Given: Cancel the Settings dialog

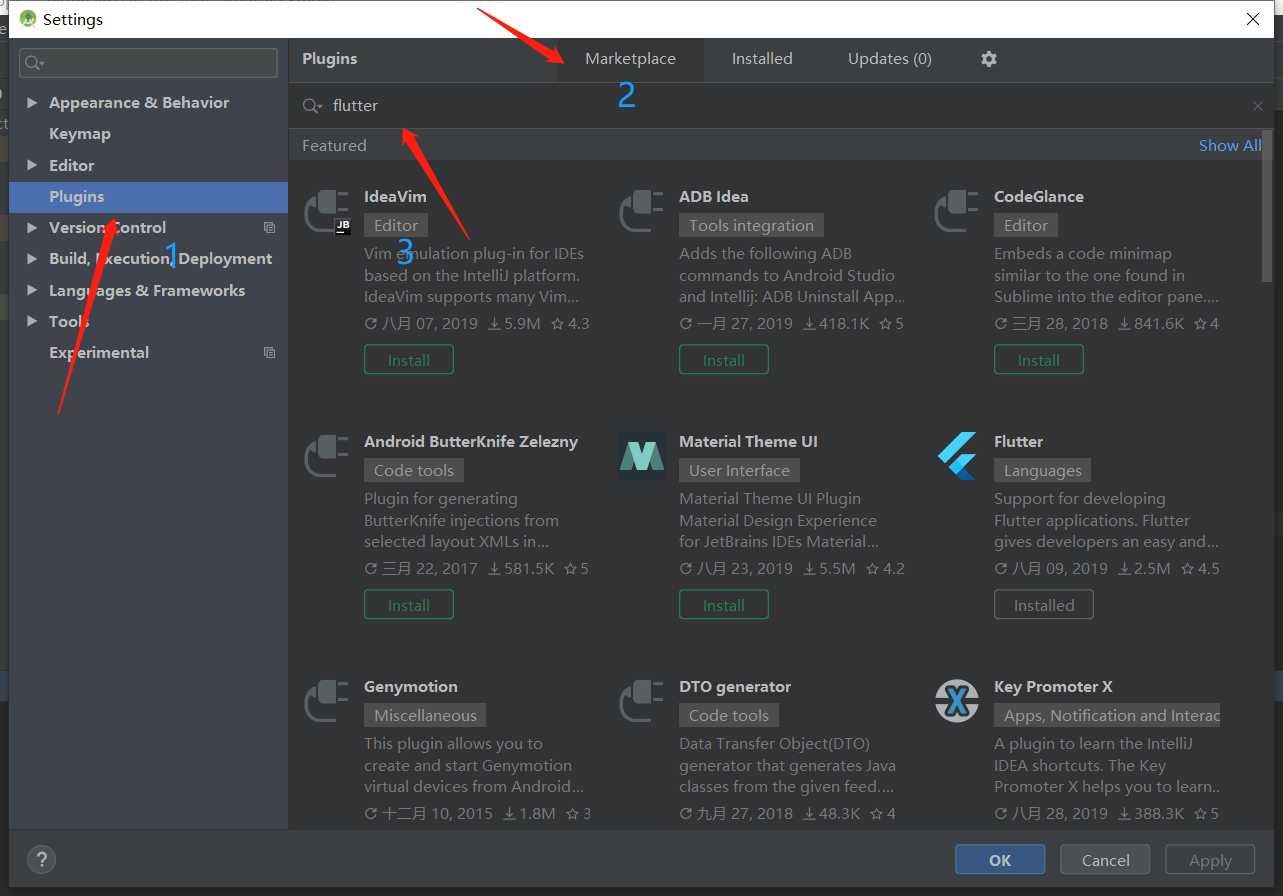Looking at the screenshot, I should point(1106,860).
